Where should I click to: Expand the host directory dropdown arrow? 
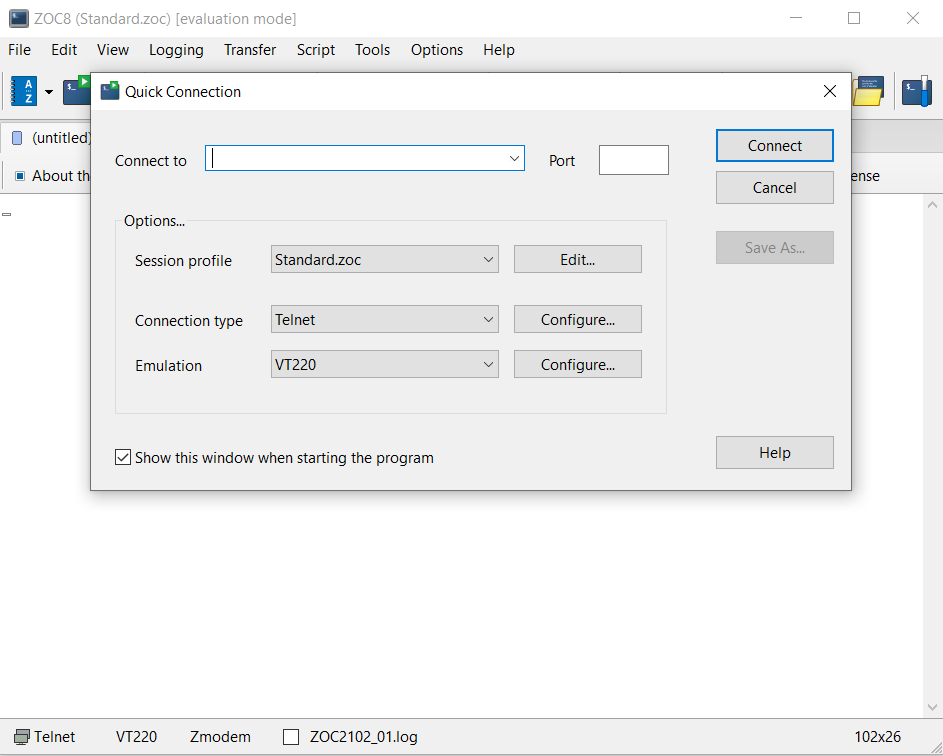tap(49, 92)
